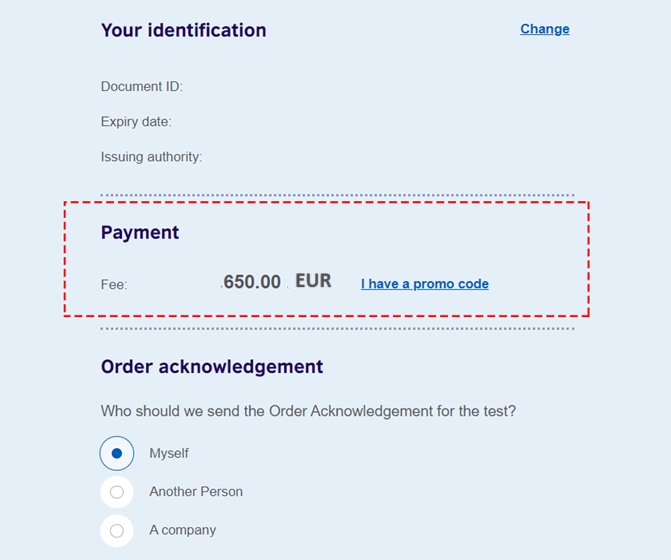Image resolution: width=671 pixels, height=560 pixels.
Task: Click the 'Document ID:' field label
Action: (142, 87)
